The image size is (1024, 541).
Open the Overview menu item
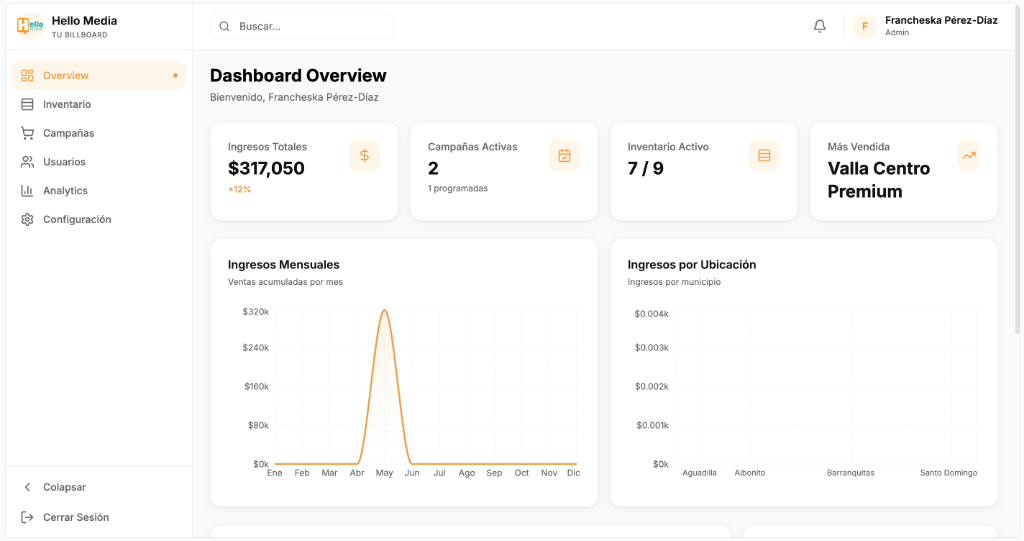point(99,76)
